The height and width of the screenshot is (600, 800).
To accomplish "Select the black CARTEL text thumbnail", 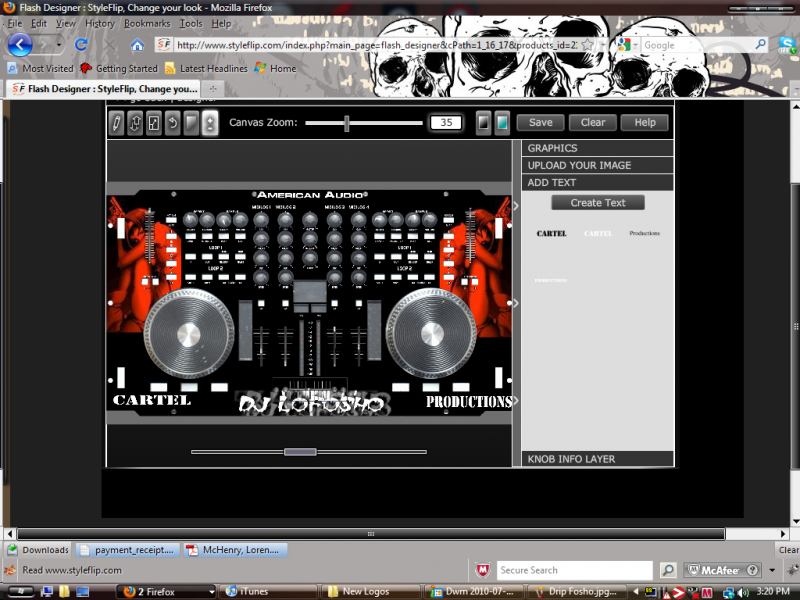I will click(552, 234).
